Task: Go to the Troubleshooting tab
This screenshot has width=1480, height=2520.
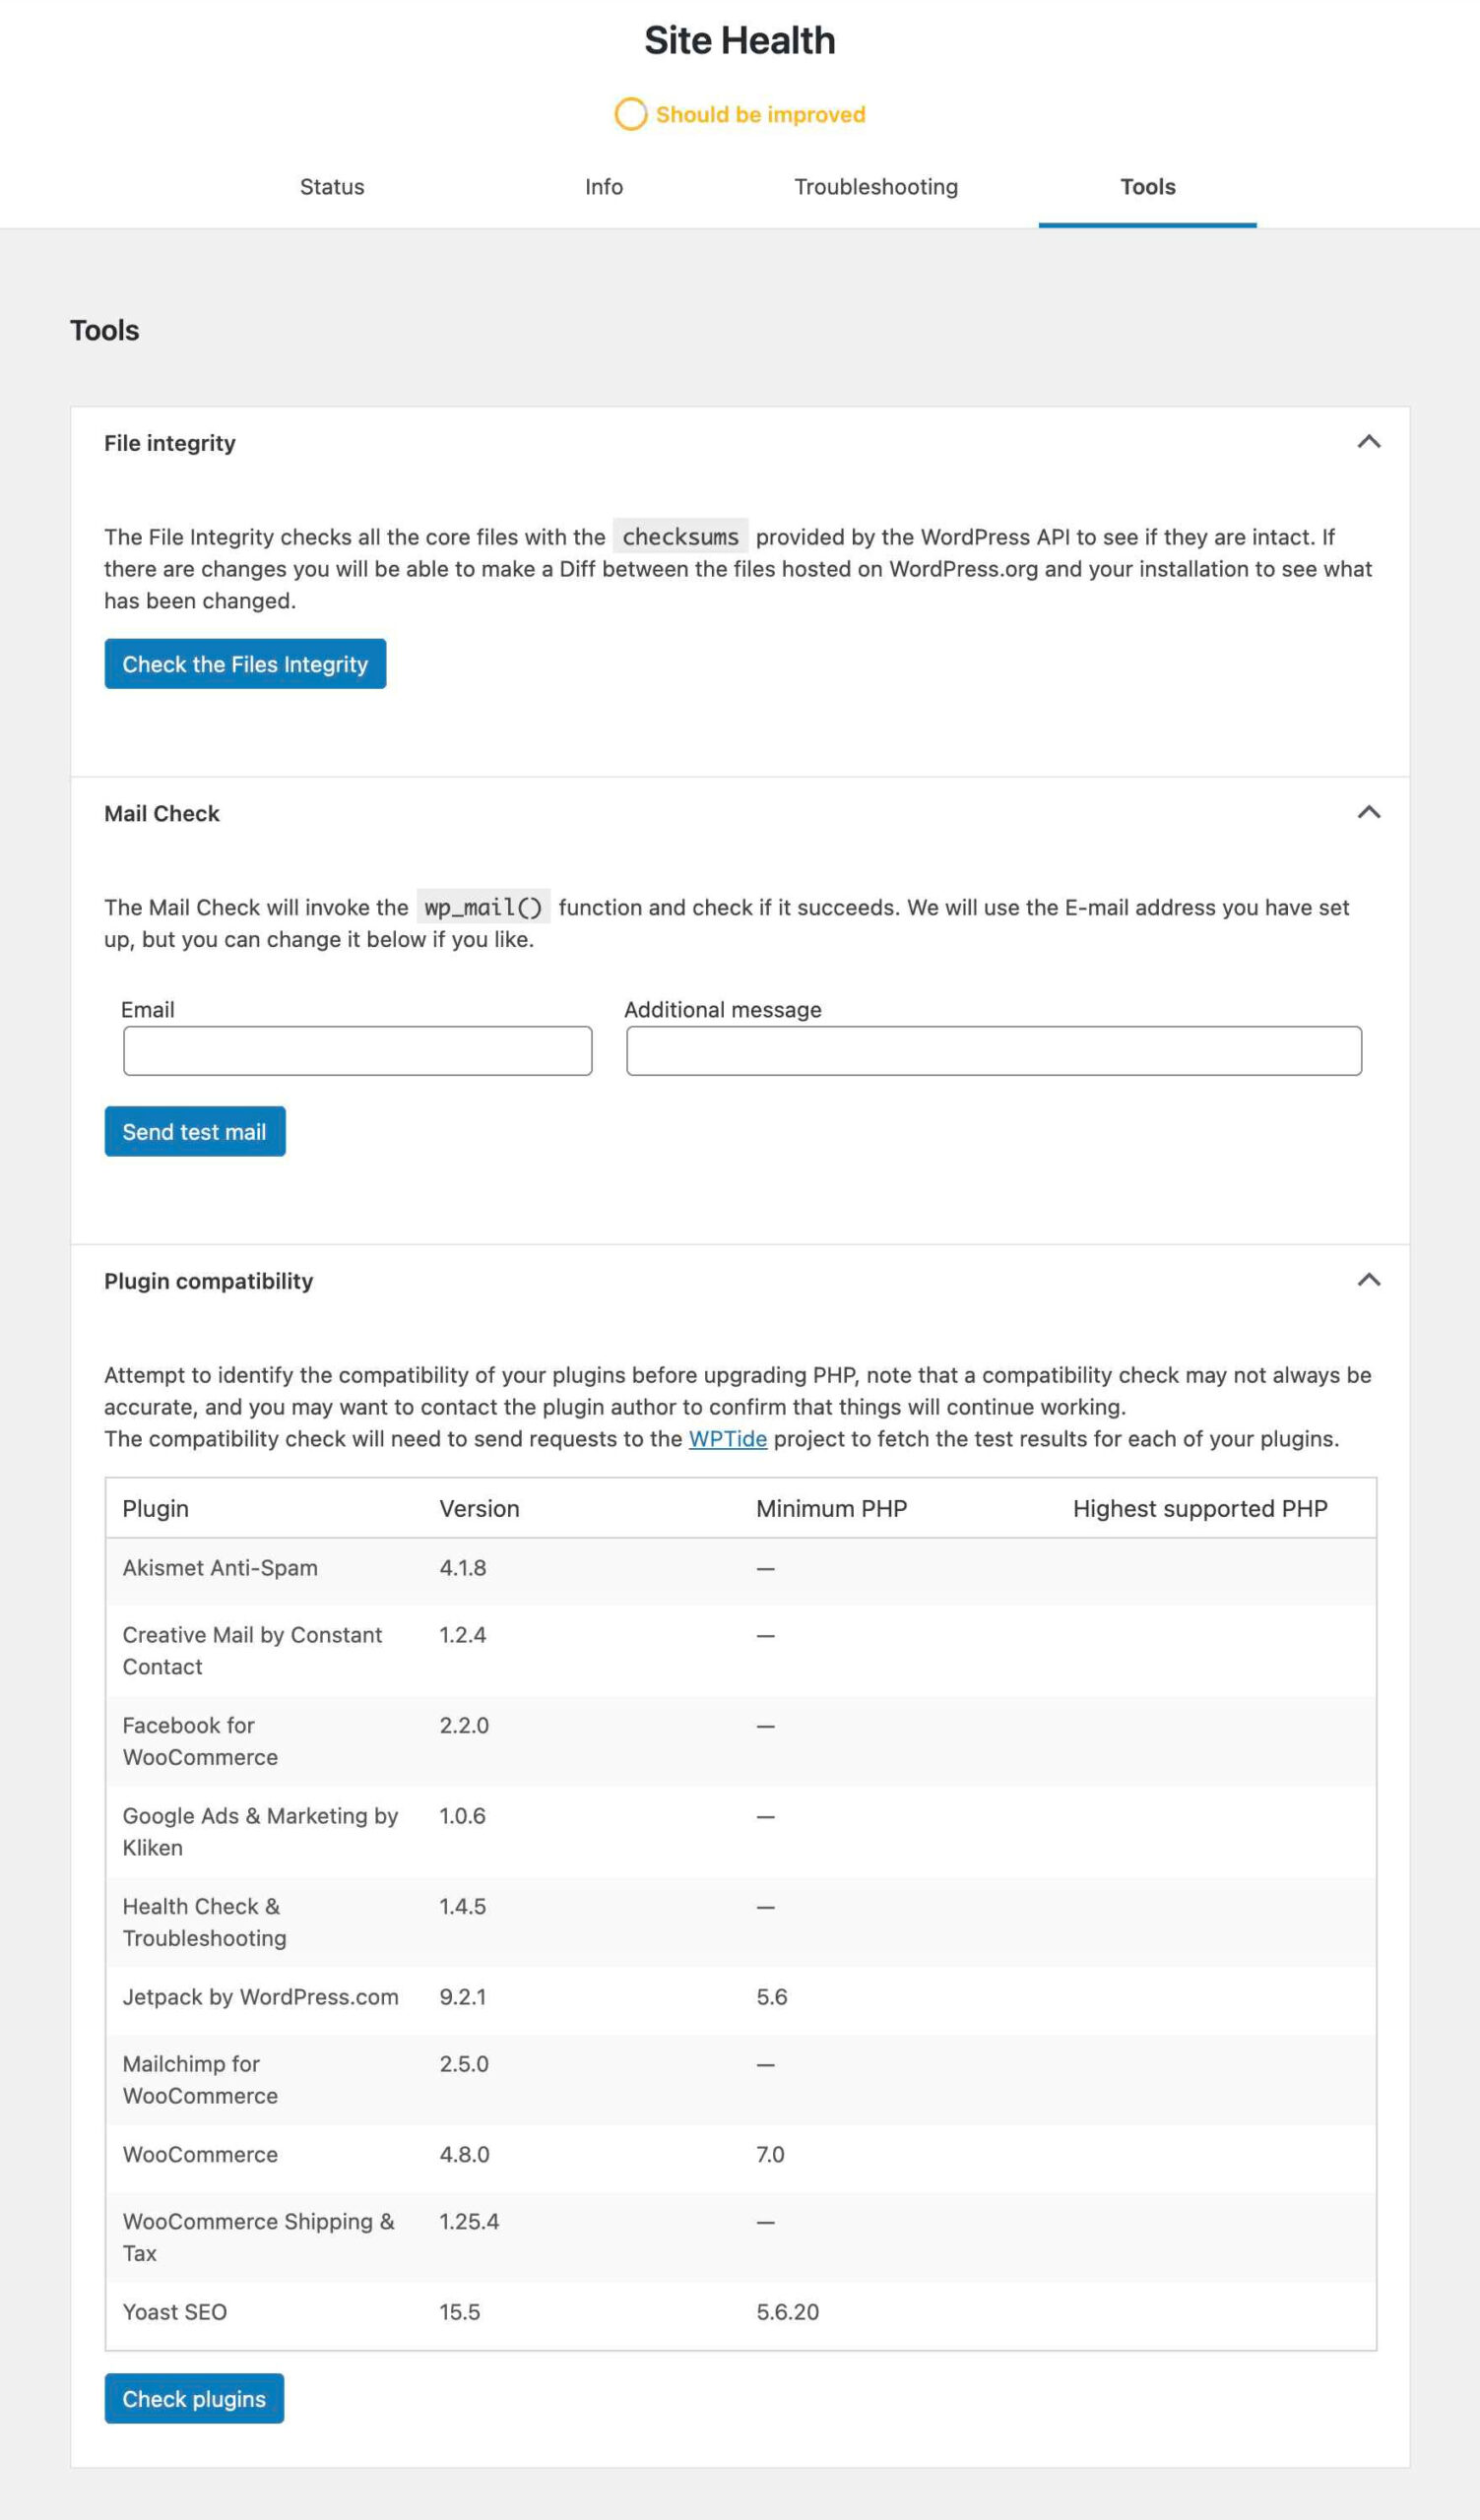Action: pos(875,187)
